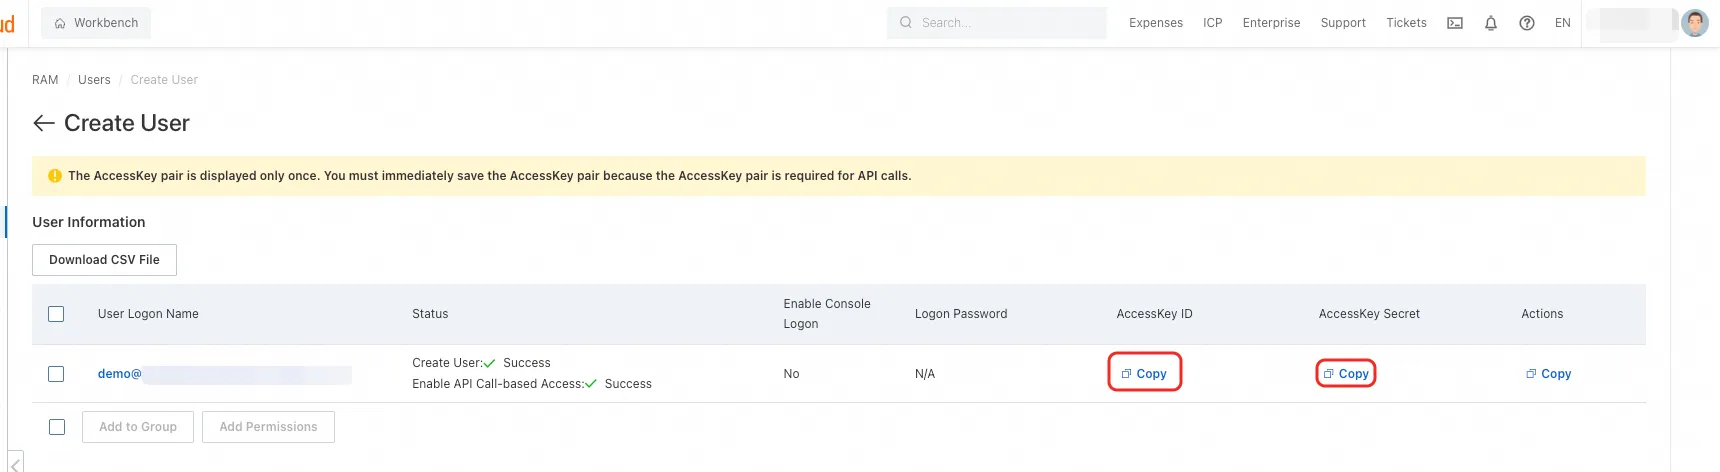Open the Expenses menu
The image size is (1720, 472).
click(1155, 23)
